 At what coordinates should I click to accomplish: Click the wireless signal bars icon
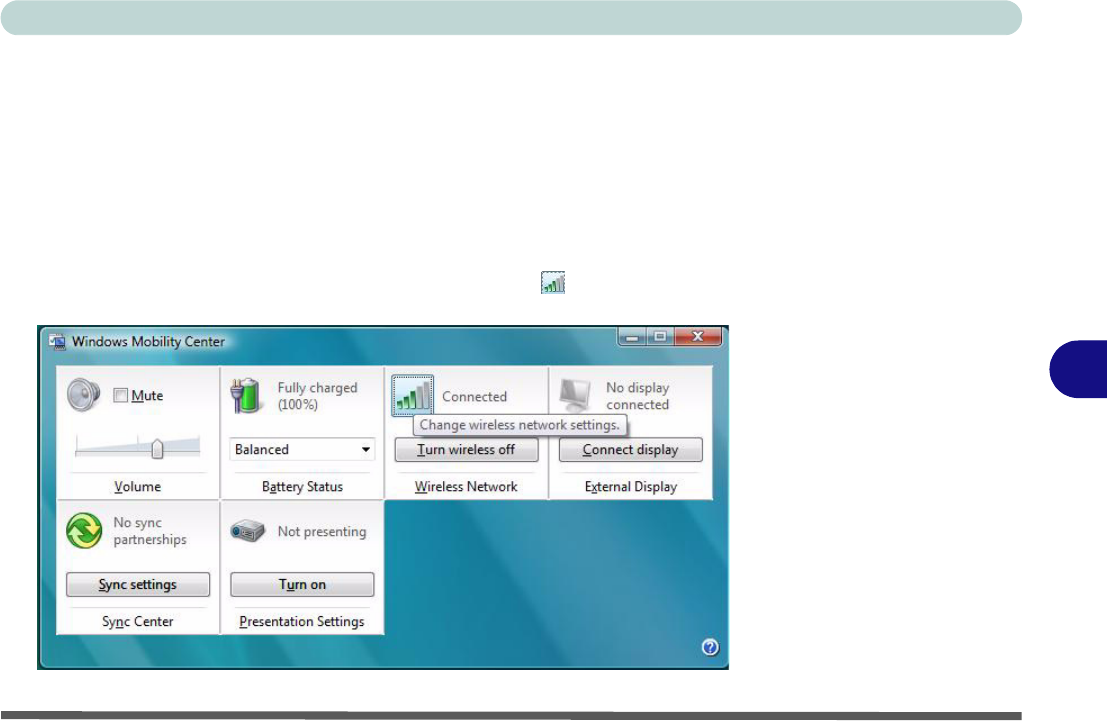(x=412, y=395)
